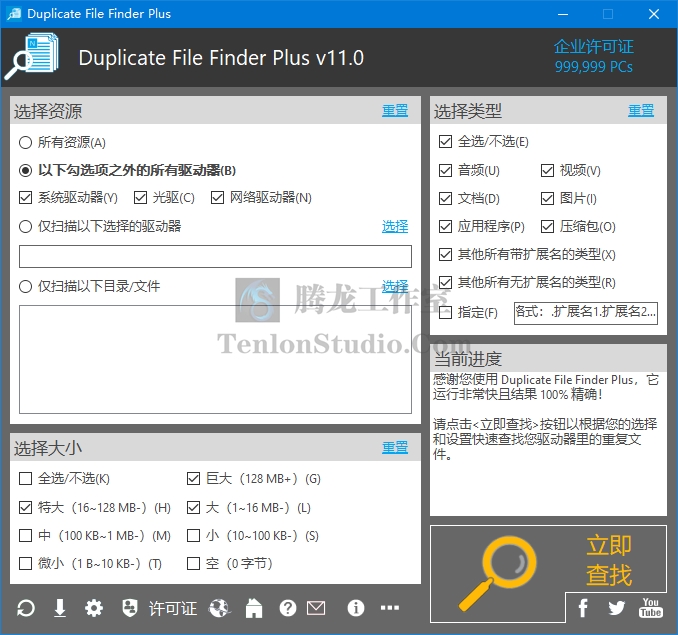Viewport: 678px width, 635px height.
Task: Click the envelope email icon
Action: pyautogui.click(x=316, y=608)
